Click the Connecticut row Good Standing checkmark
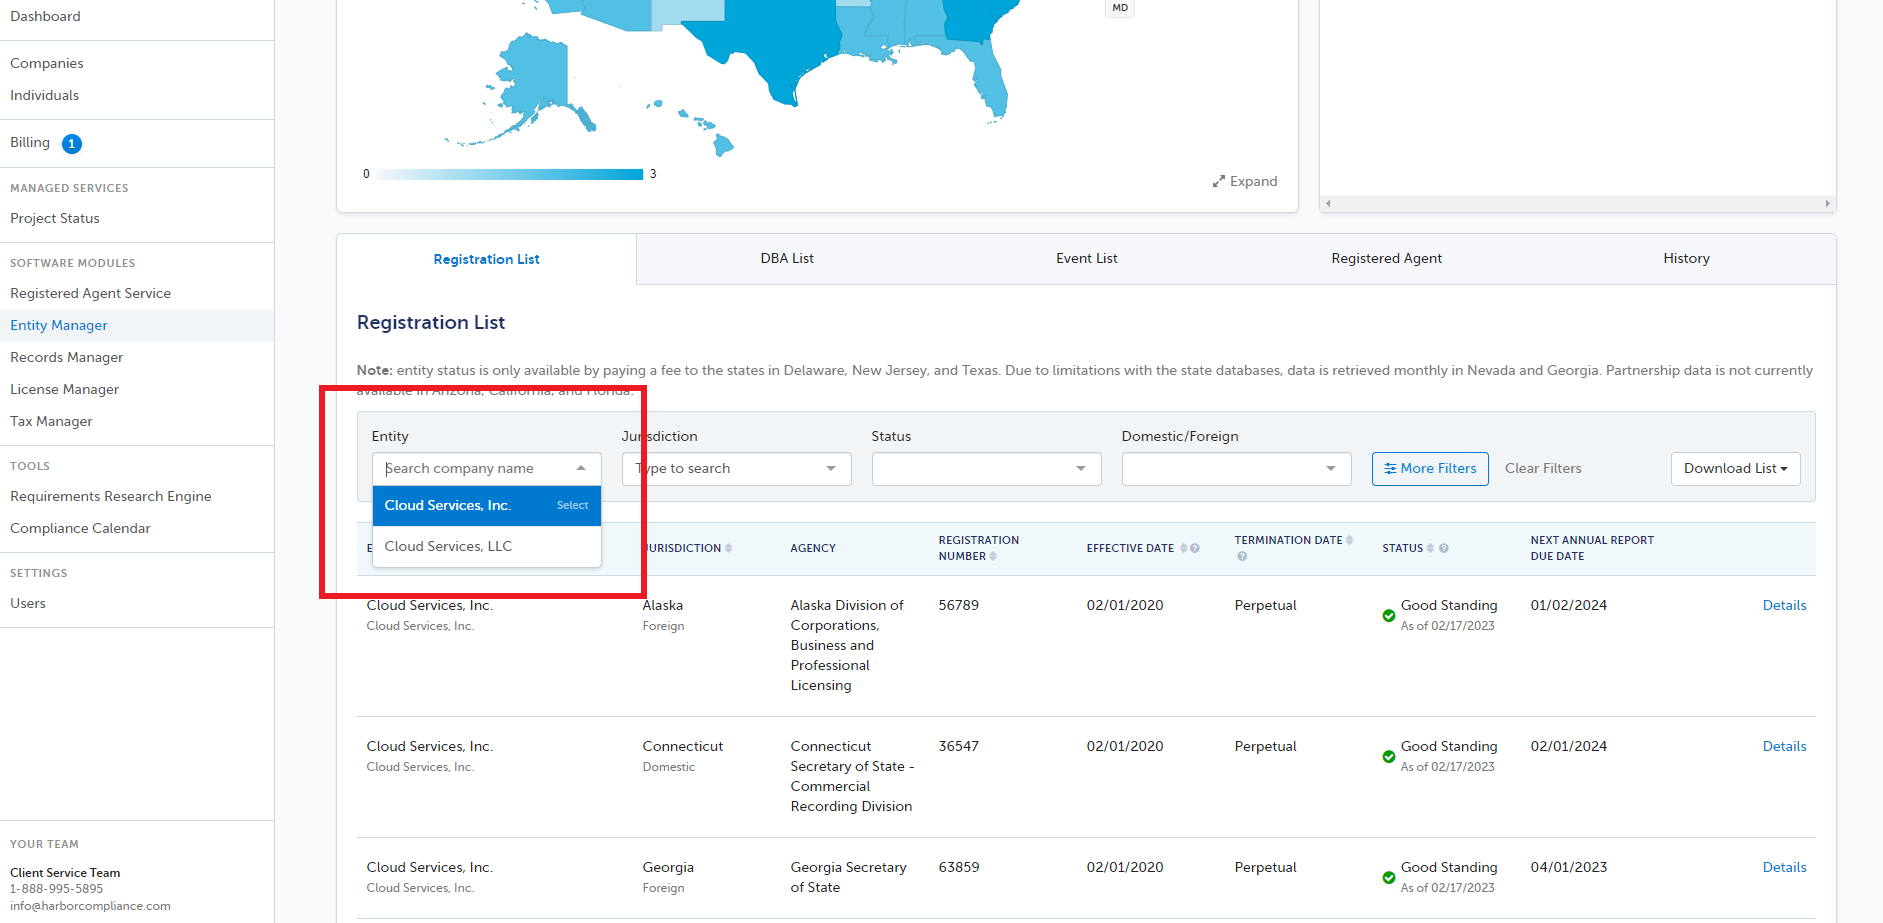The width and height of the screenshot is (1883, 923). [1389, 757]
